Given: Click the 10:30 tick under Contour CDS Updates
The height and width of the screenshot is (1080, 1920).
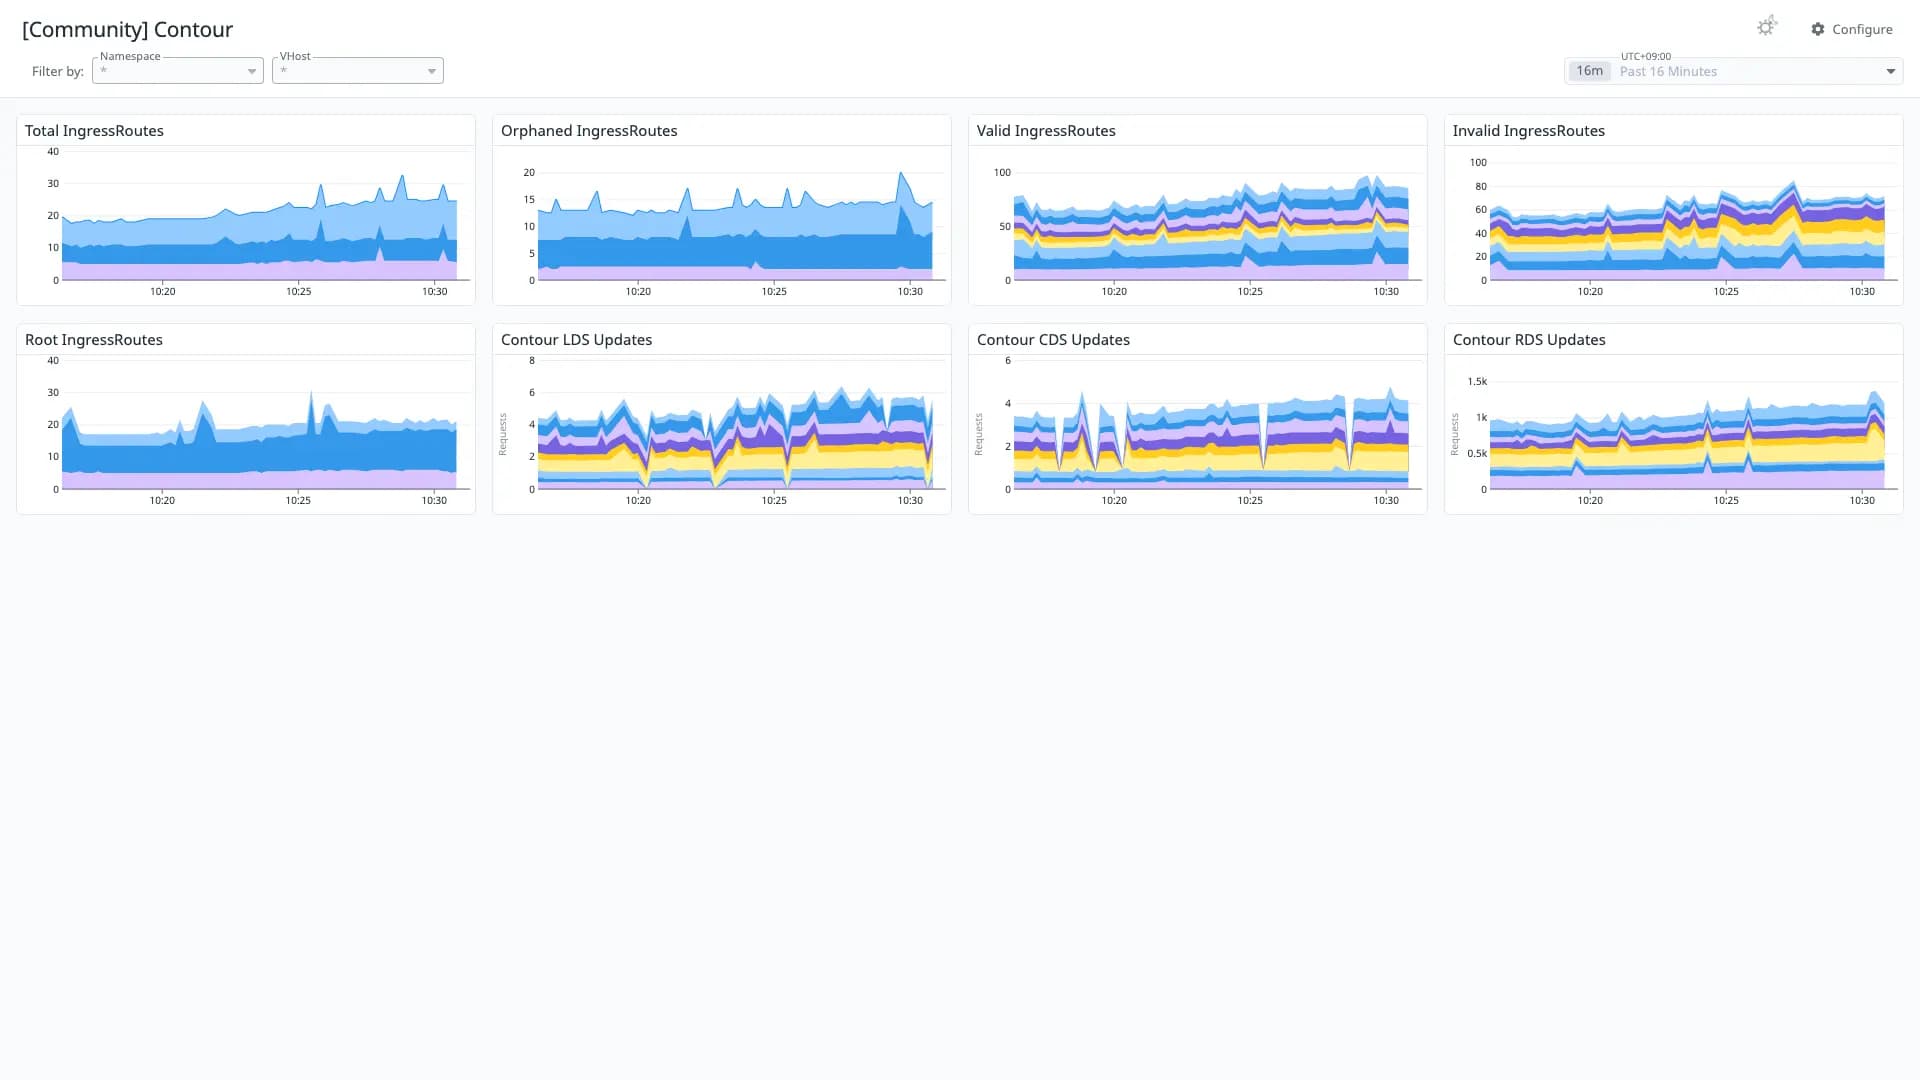Looking at the screenshot, I should (1386, 501).
